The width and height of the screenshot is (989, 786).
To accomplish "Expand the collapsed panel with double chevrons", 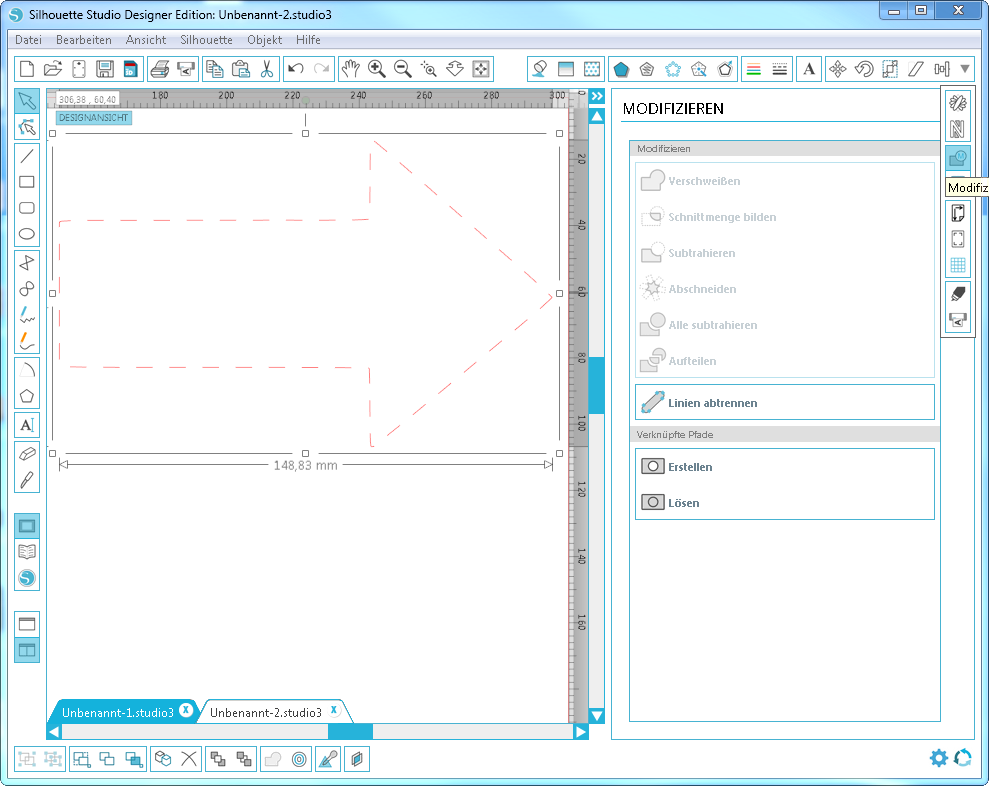I will (x=595, y=95).
